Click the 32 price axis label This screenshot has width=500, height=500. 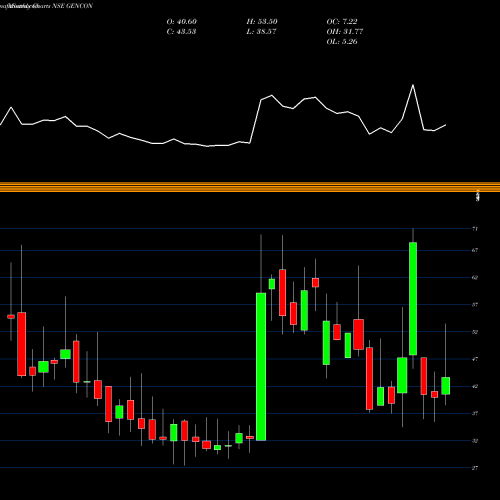click(475, 441)
